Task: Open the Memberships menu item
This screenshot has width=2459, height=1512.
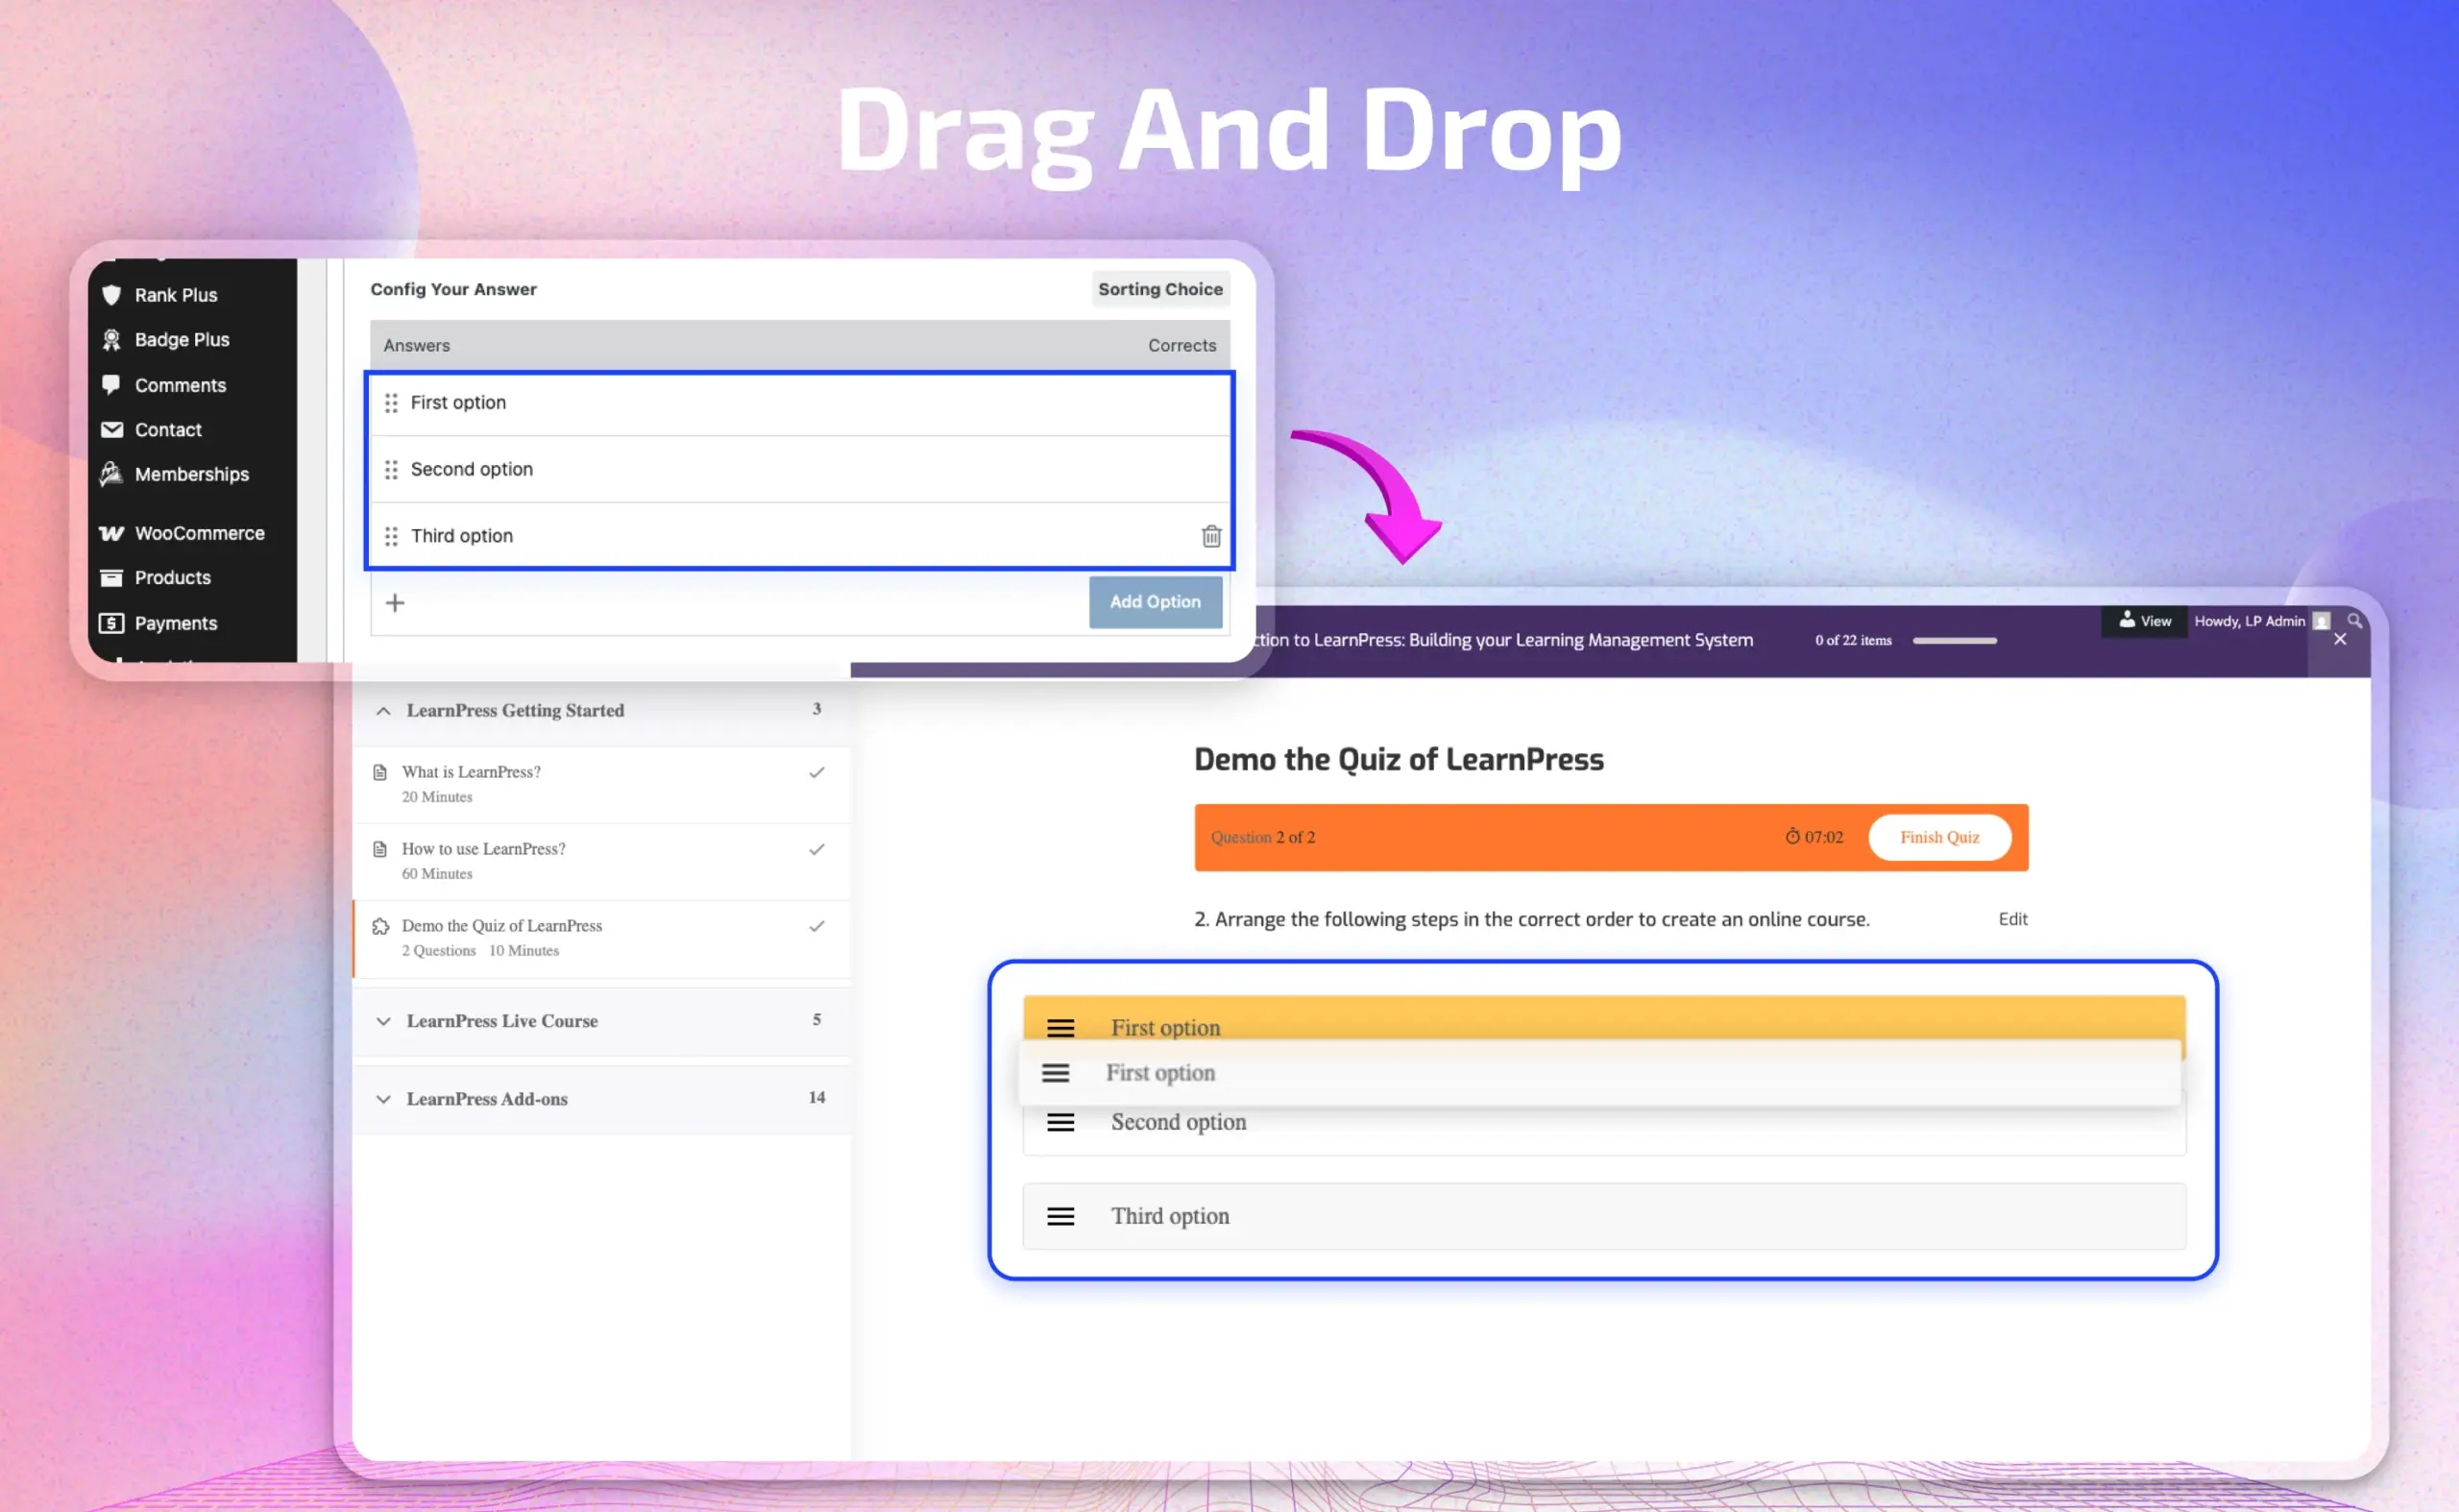Action: [192, 474]
